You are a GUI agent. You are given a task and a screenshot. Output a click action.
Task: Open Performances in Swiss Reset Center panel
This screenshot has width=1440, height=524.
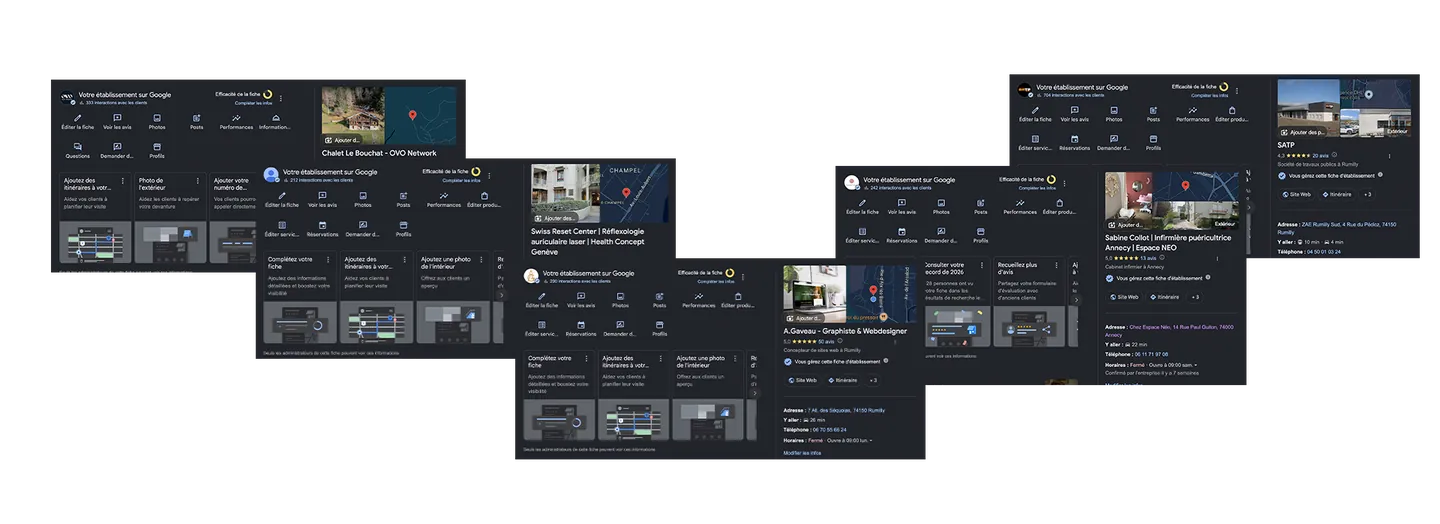(x=444, y=200)
